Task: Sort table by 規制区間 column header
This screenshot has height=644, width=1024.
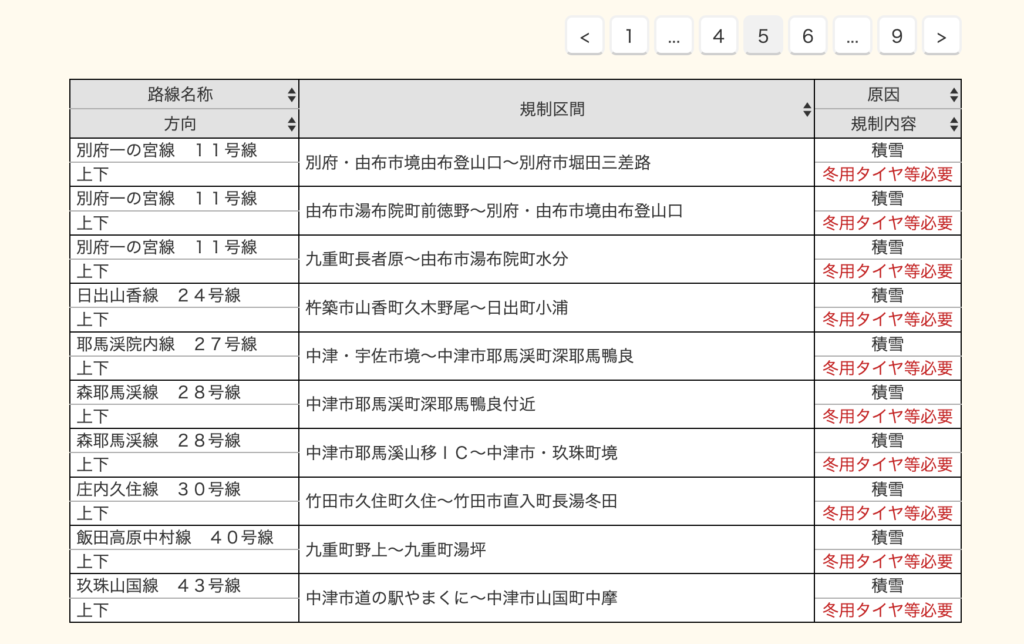Action: point(552,109)
